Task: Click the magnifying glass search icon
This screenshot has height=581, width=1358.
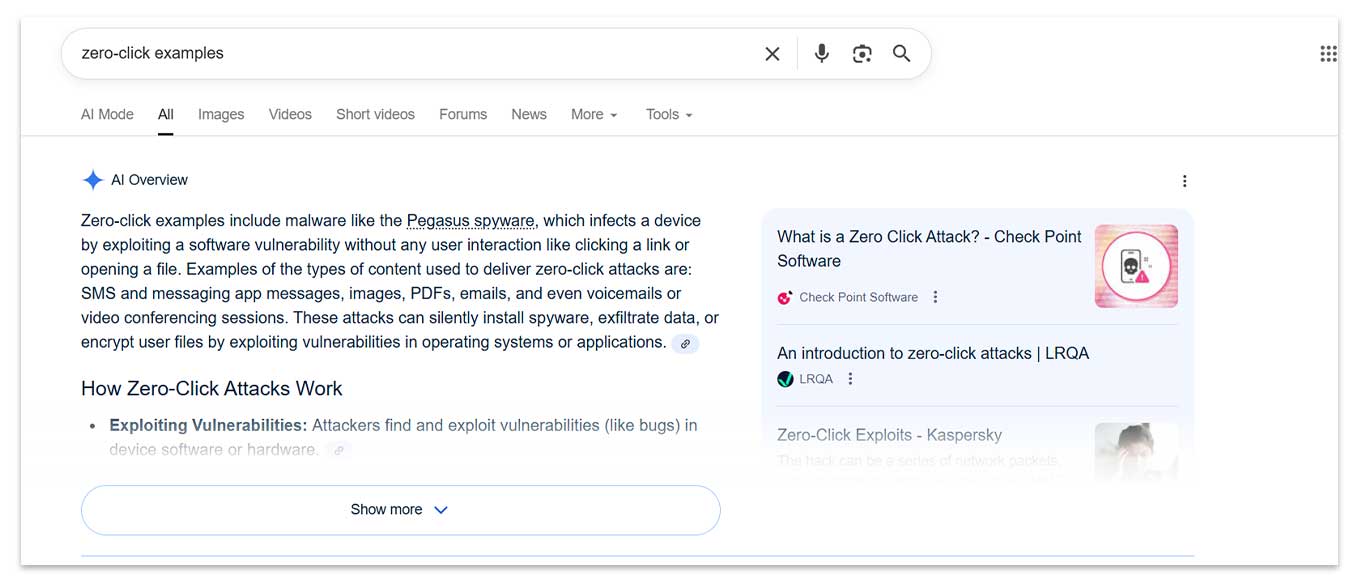Action: click(x=901, y=54)
